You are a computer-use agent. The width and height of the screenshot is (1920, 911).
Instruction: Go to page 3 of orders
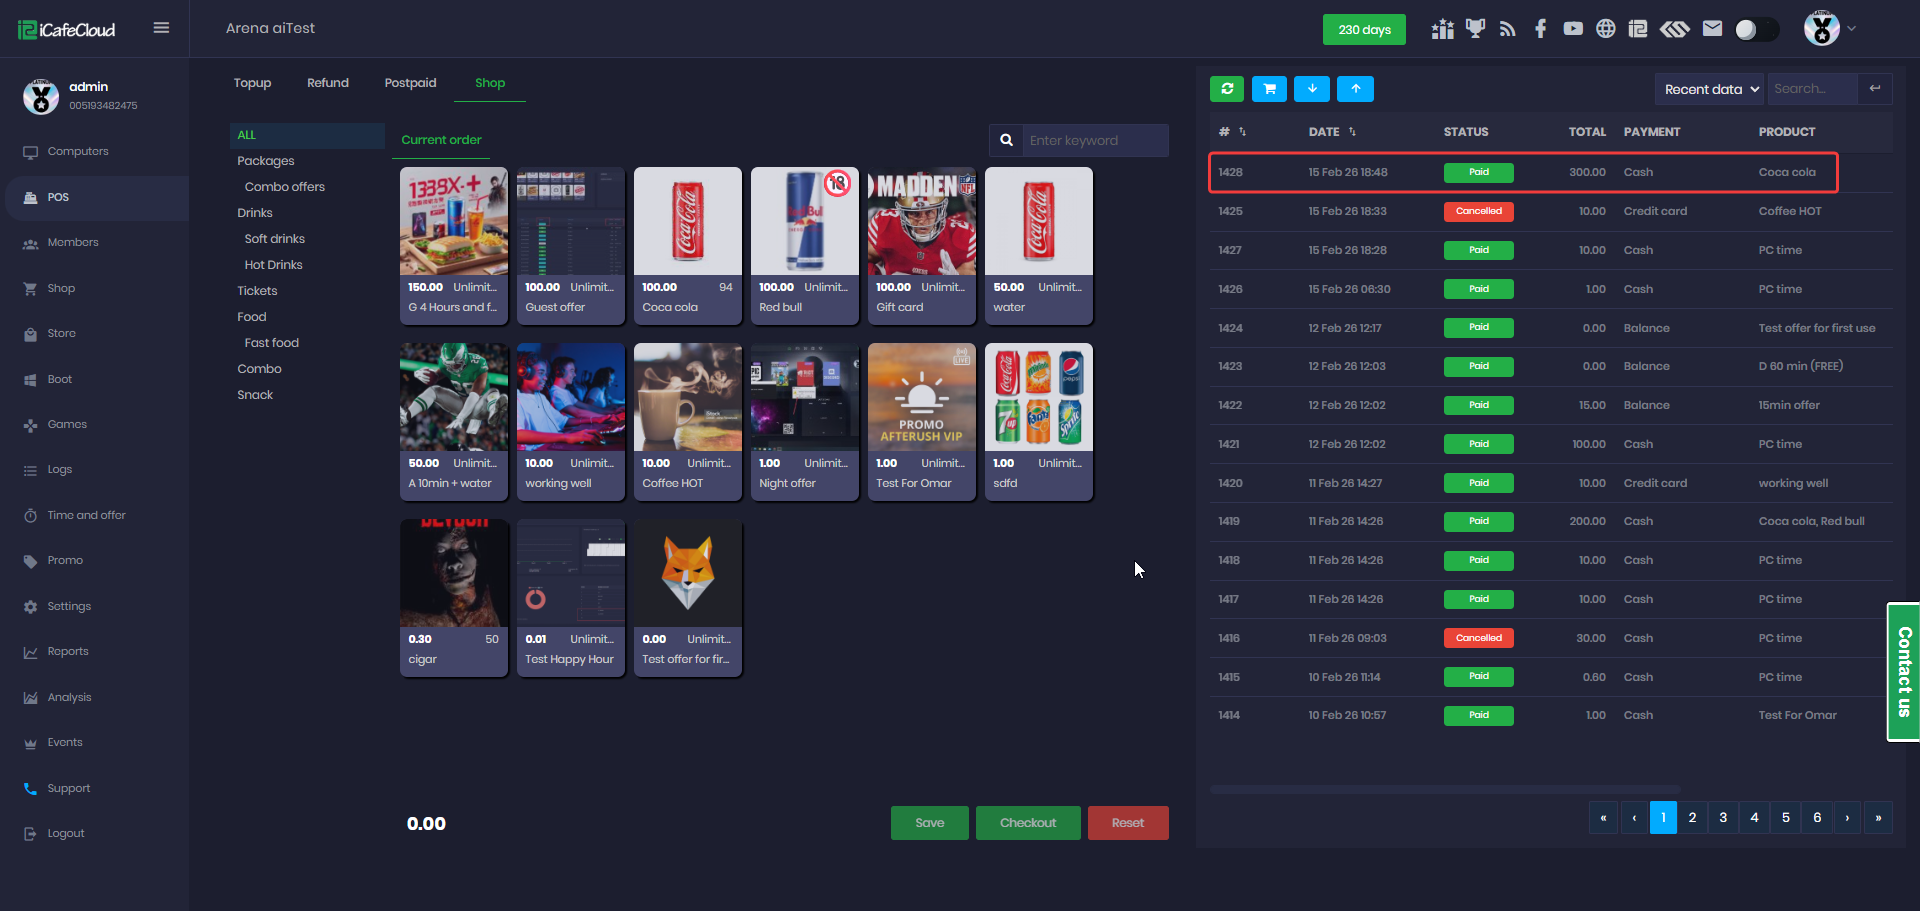click(1723, 818)
